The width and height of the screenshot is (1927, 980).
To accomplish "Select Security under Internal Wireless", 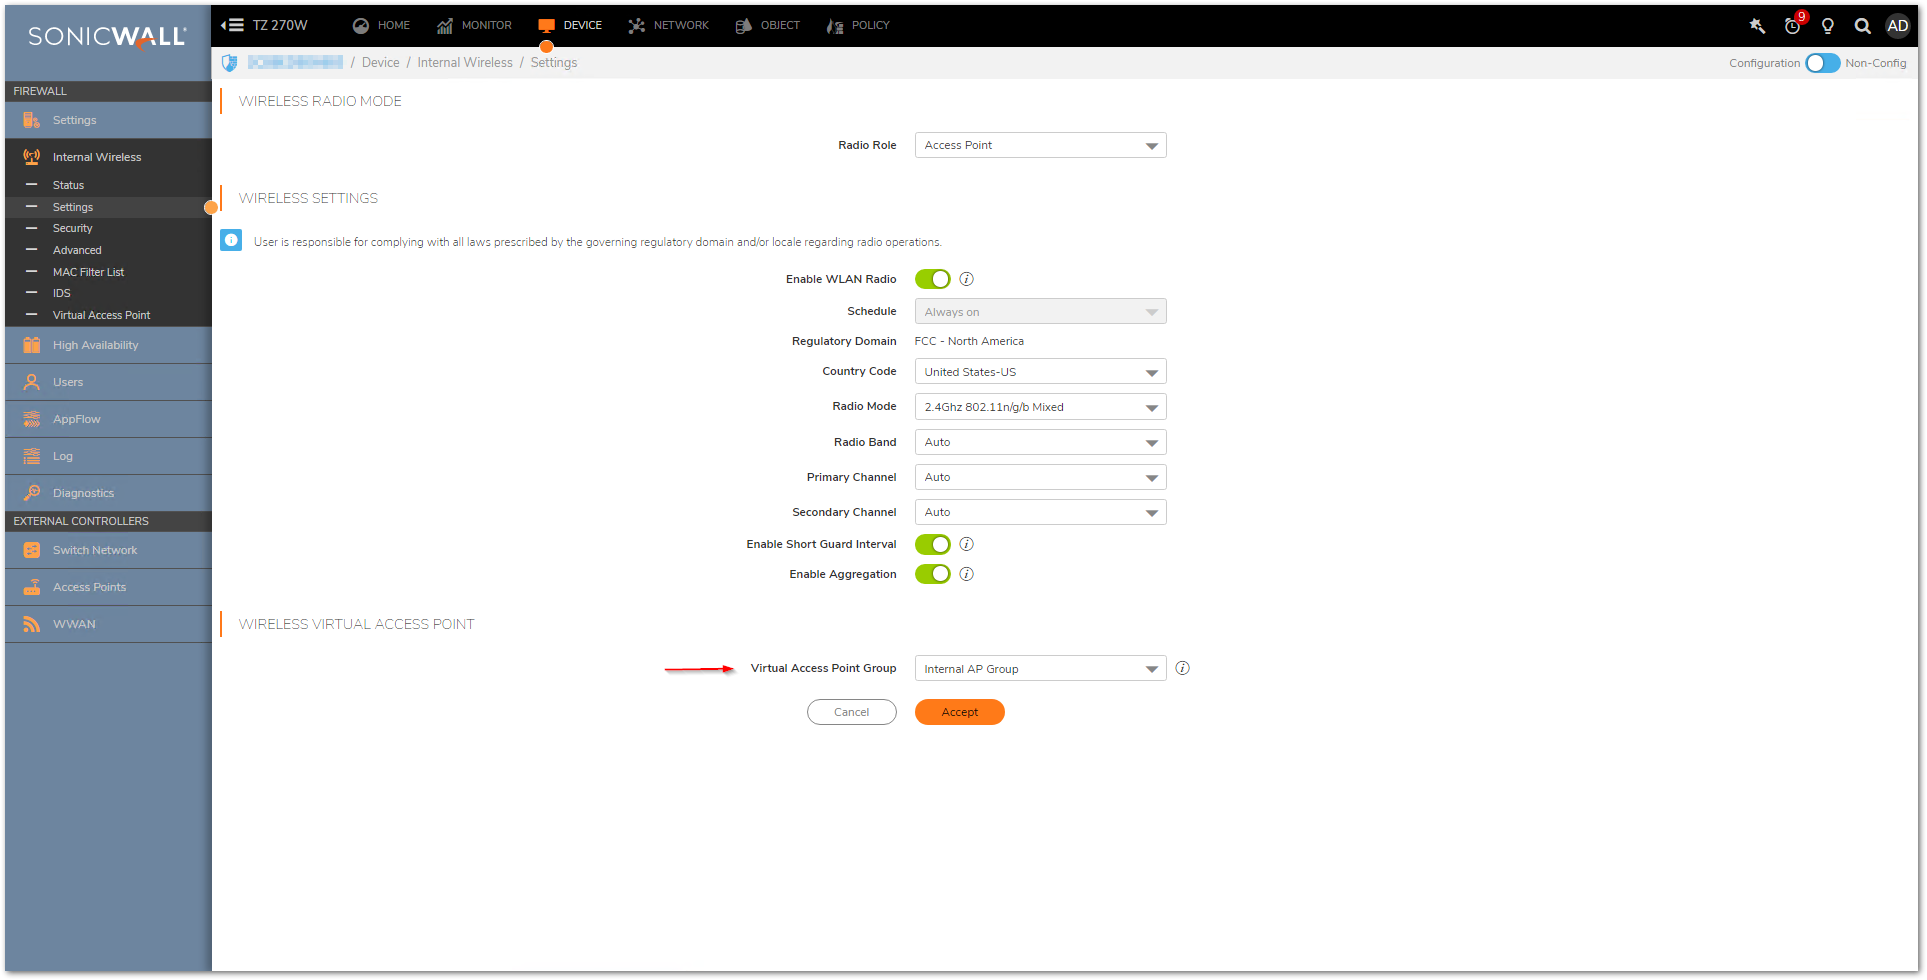I will pos(73,228).
